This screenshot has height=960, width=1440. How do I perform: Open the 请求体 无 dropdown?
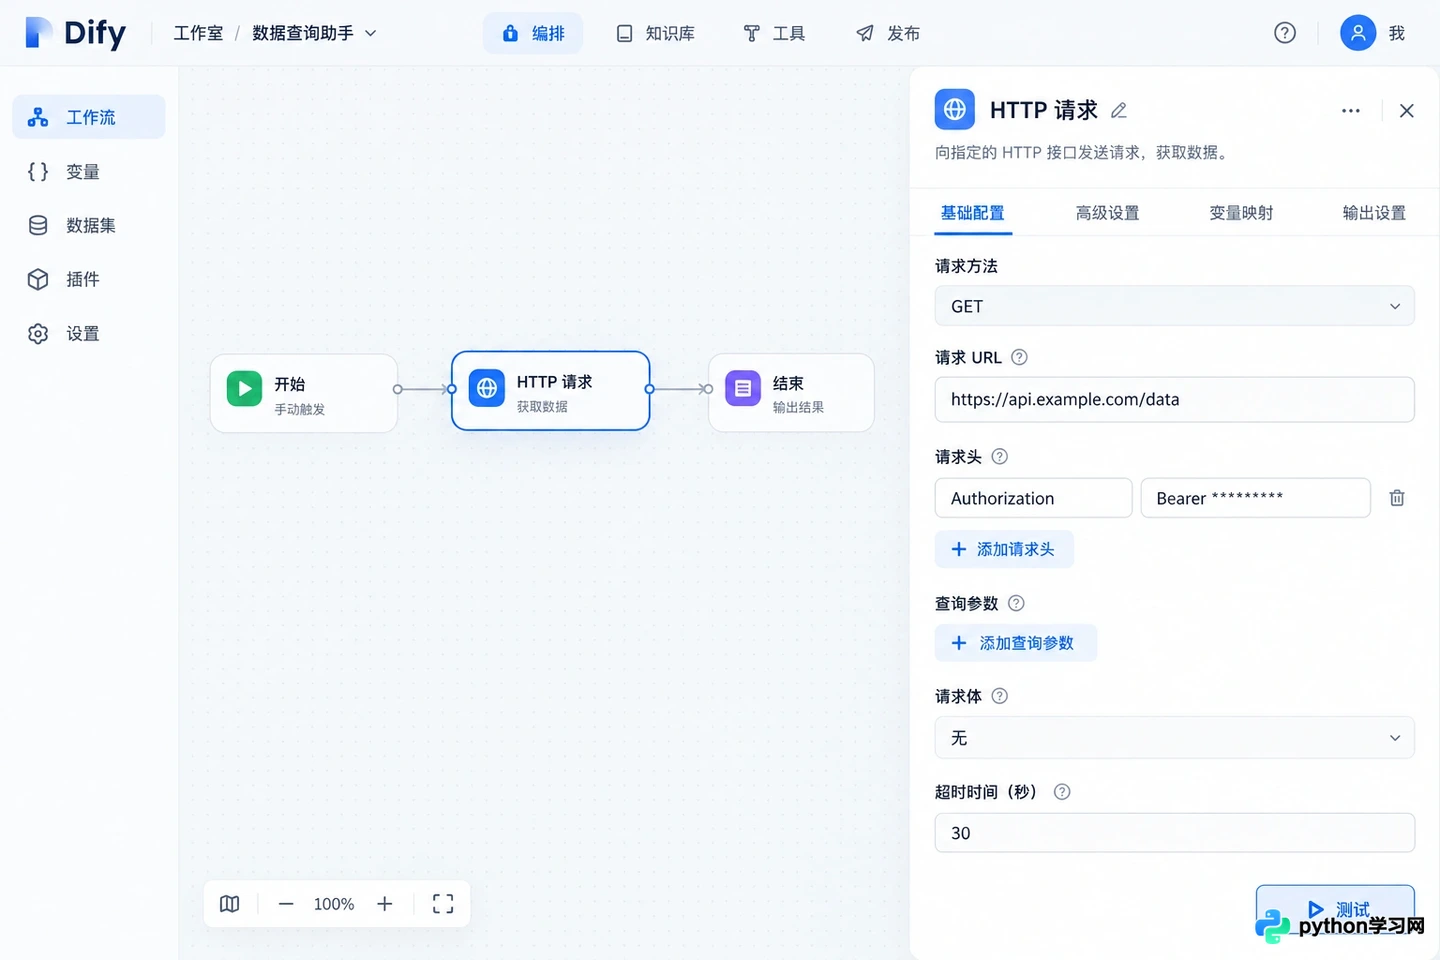coord(1175,738)
